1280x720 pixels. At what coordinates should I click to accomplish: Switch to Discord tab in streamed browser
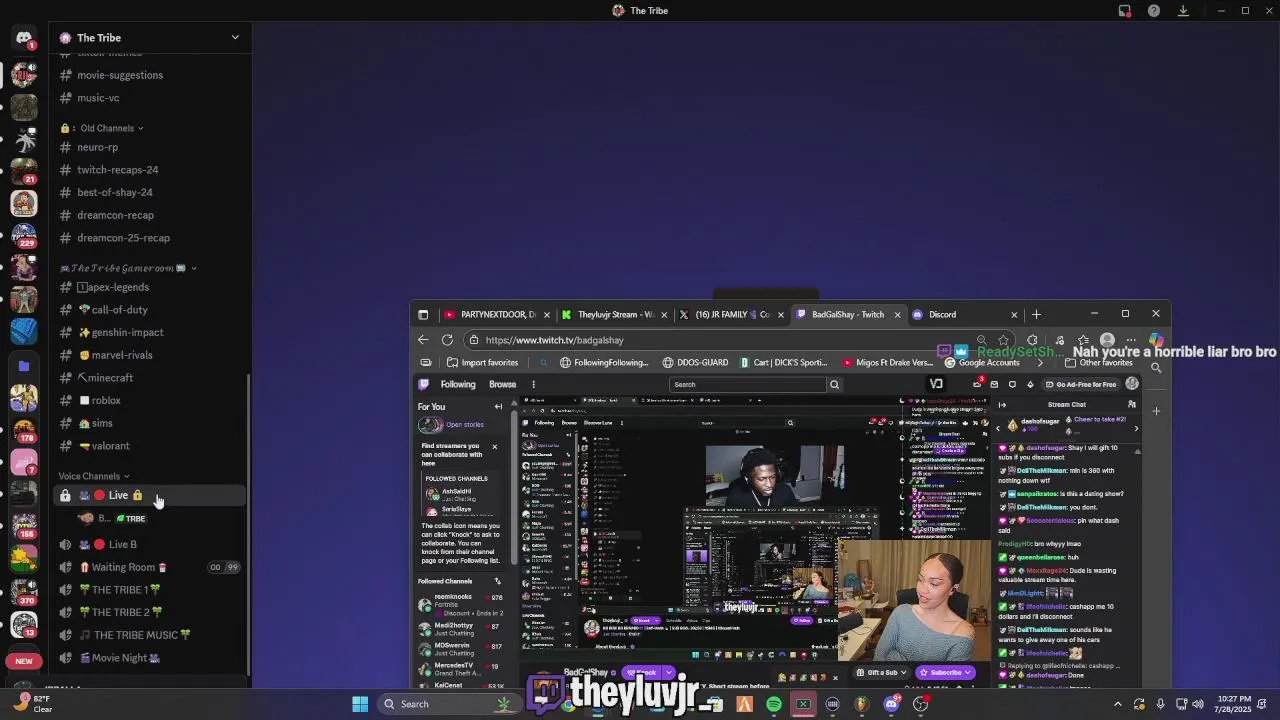(966, 314)
